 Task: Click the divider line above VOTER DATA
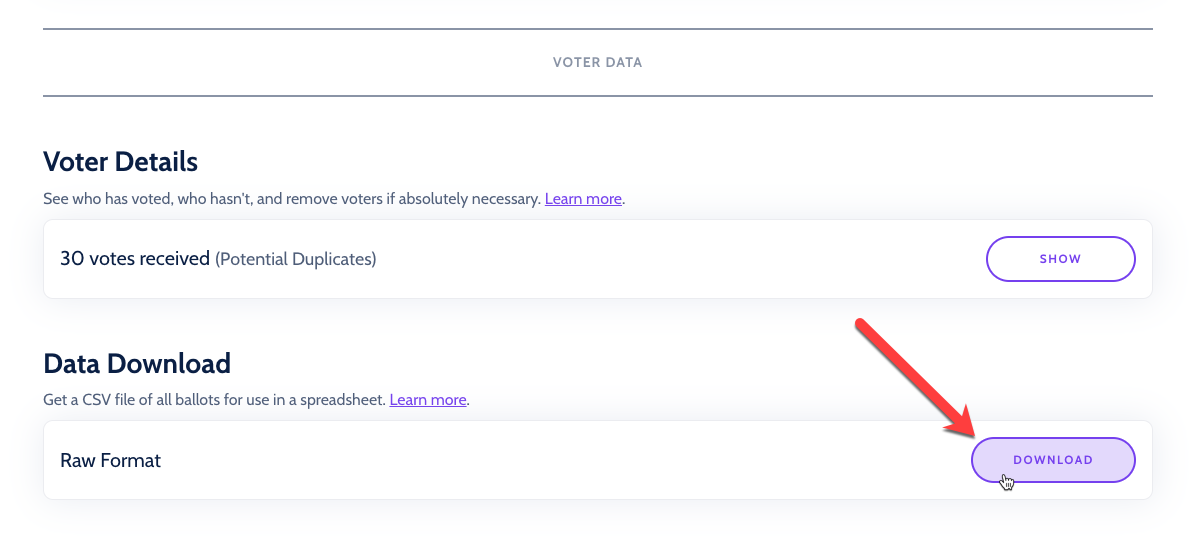click(598, 28)
